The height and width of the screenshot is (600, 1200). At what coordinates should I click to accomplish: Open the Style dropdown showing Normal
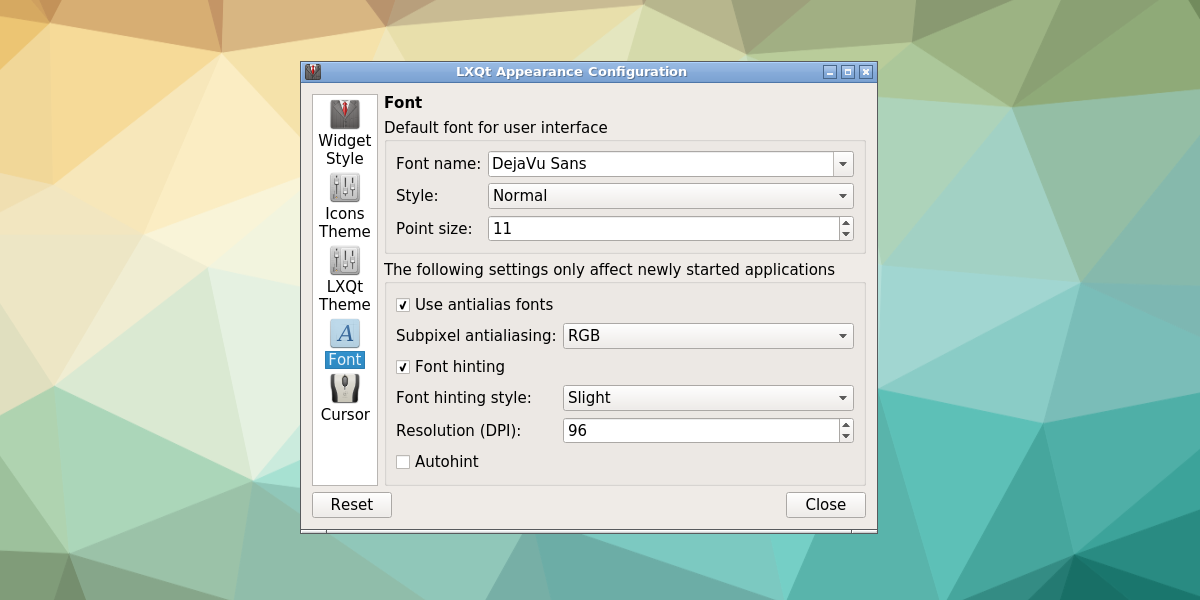point(671,196)
